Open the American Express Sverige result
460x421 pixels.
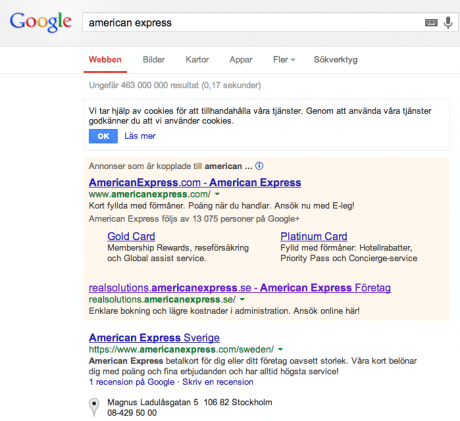point(154,338)
